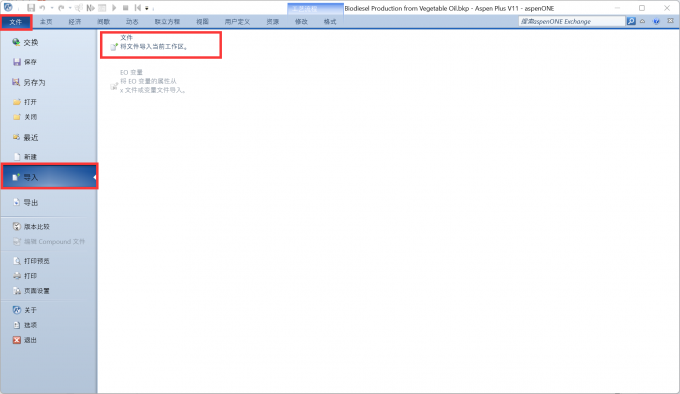This screenshot has height=394, width=680.
Task: Choose 打开 in the file menu
Action: (x=49, y=102)
